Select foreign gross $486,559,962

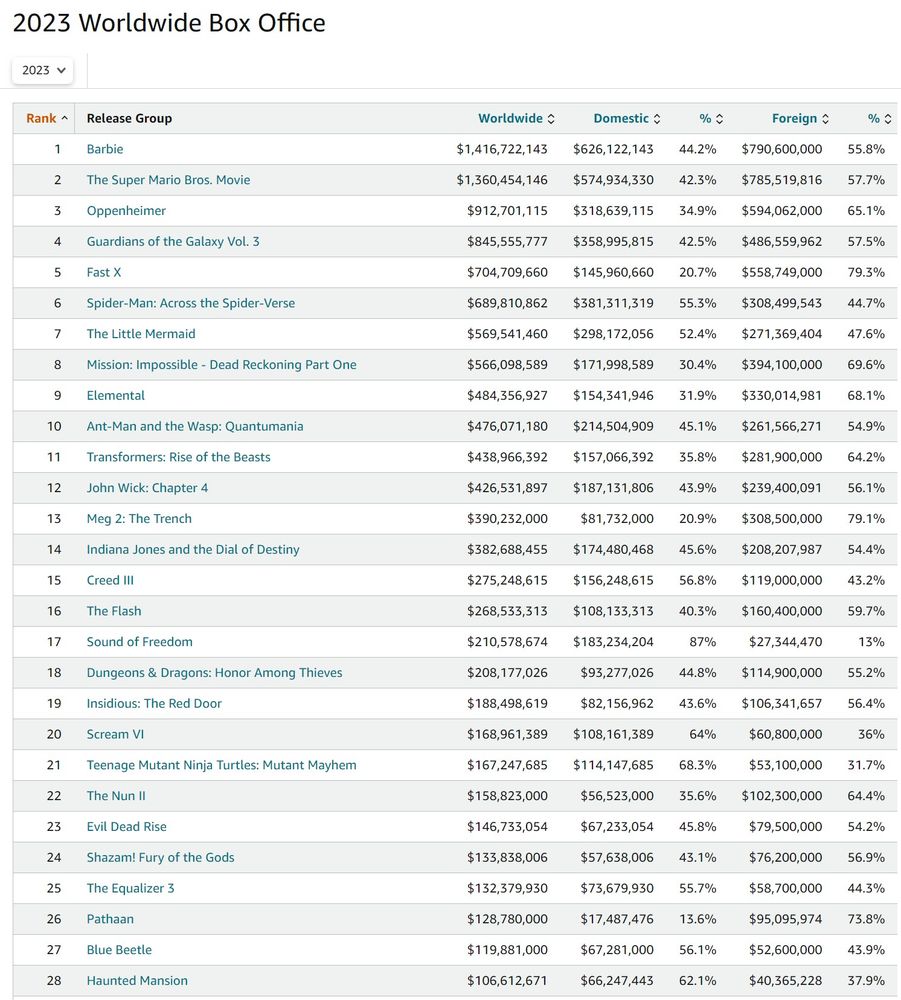click(x=782, y=242)
